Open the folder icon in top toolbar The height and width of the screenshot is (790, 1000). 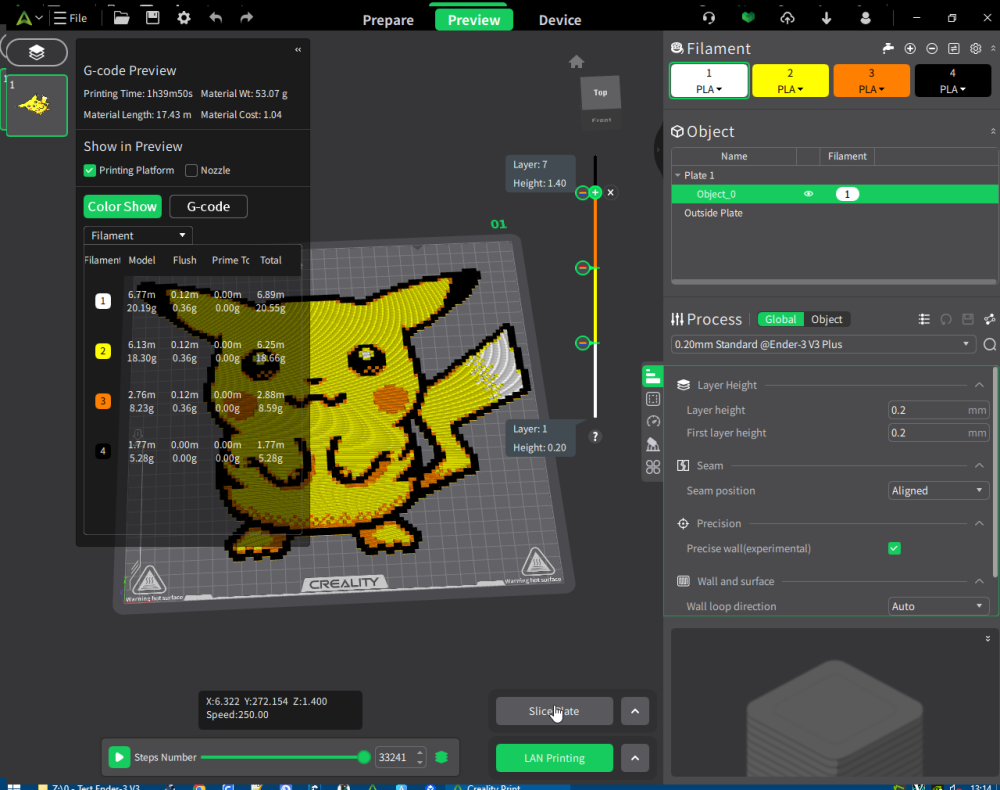[121, 18]
